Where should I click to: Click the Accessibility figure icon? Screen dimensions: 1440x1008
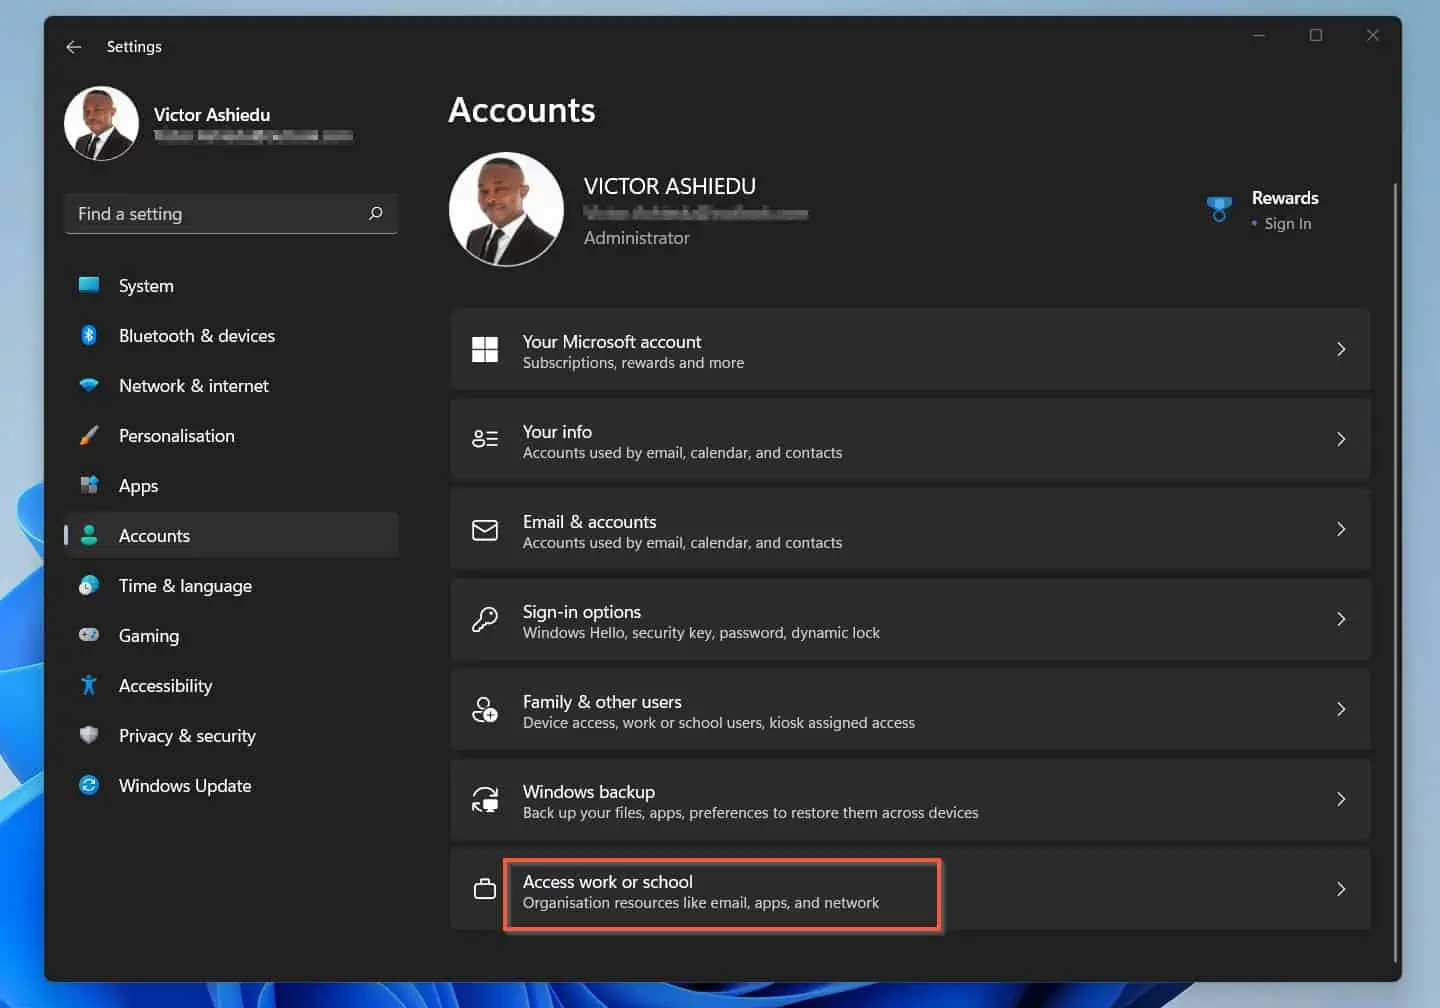(89, 685)
